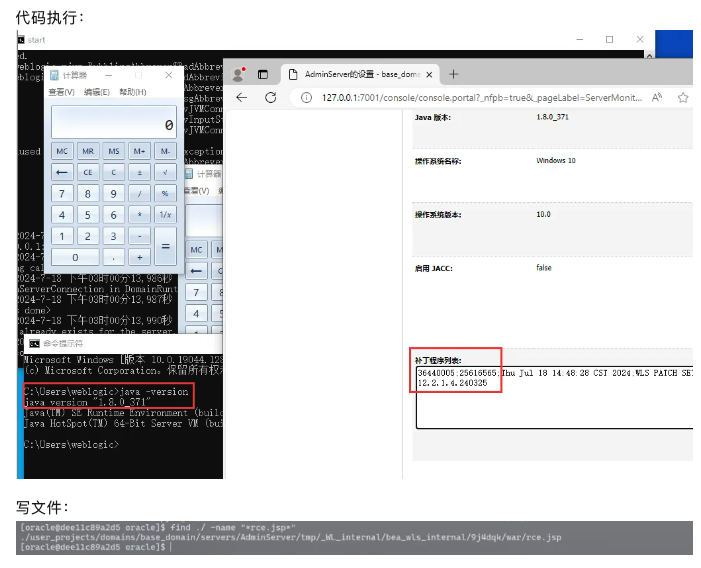This screenshot has width=701, height=568.
Task: Go back using the browser back arrow
Action: click(241, 97)
